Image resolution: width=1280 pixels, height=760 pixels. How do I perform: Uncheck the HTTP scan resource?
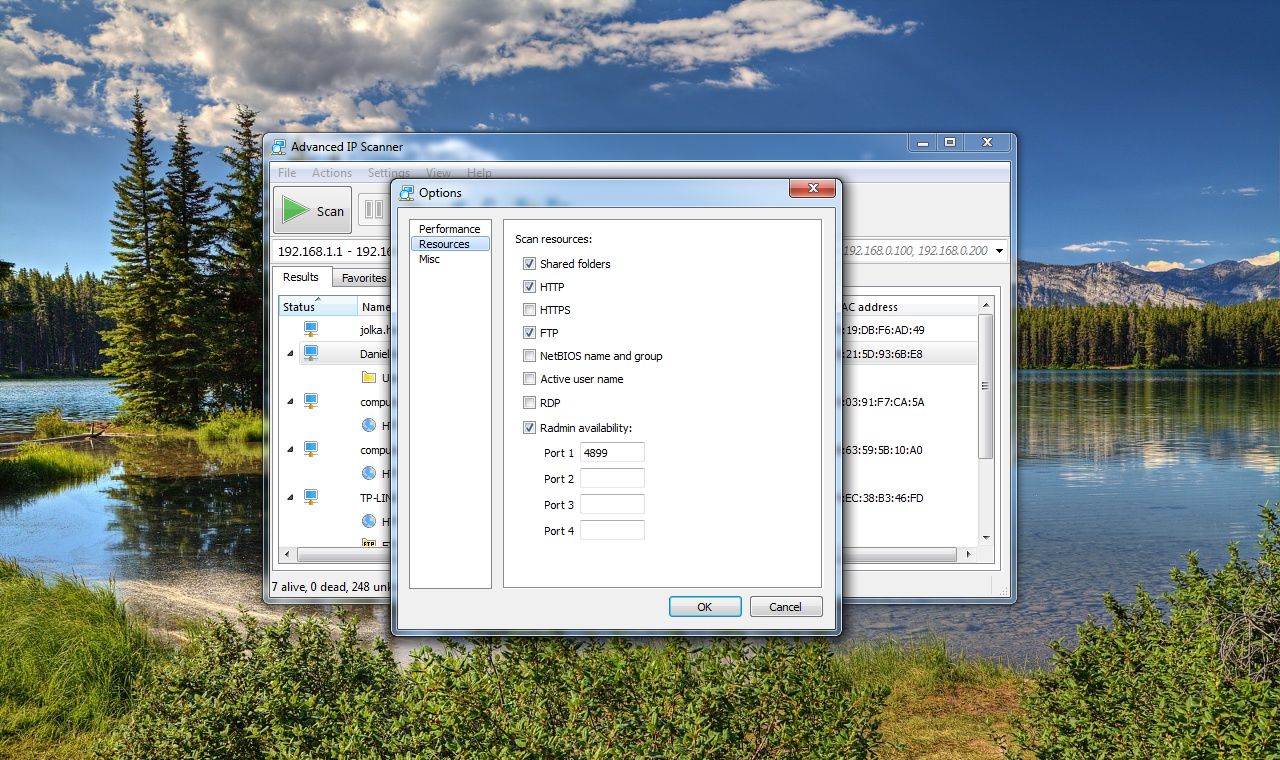tap(530, 287)
